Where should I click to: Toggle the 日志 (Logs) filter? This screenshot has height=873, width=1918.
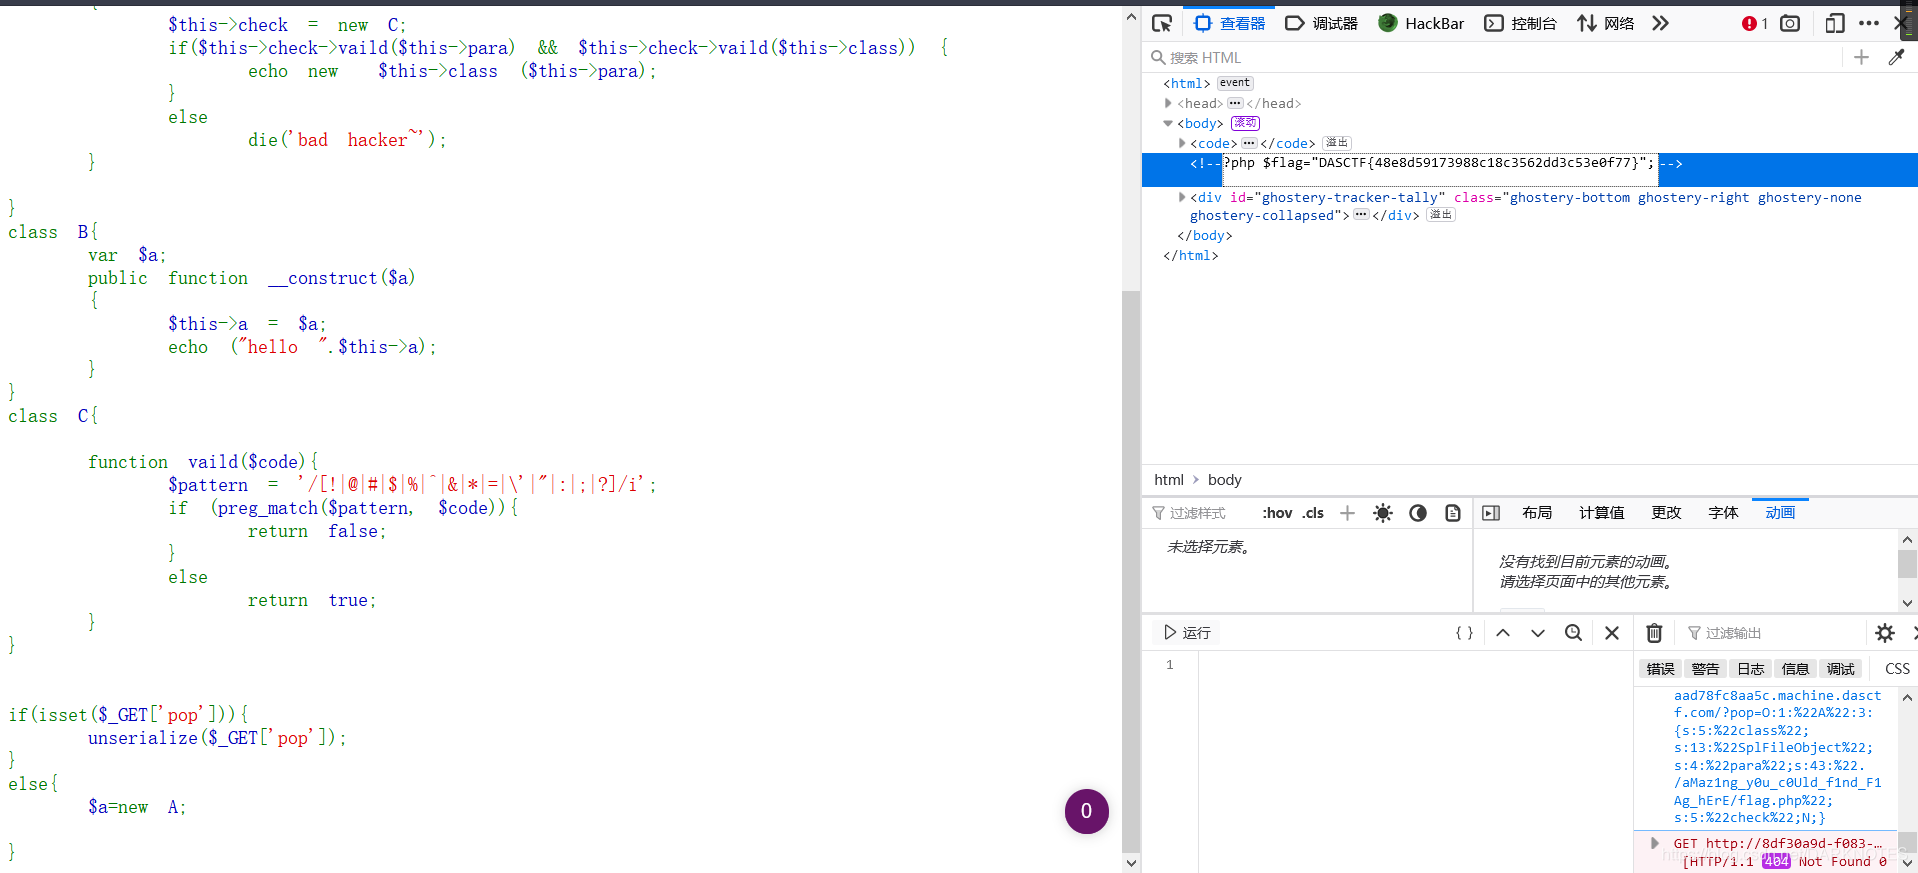pyautogui.click(x=1750, y=669)
